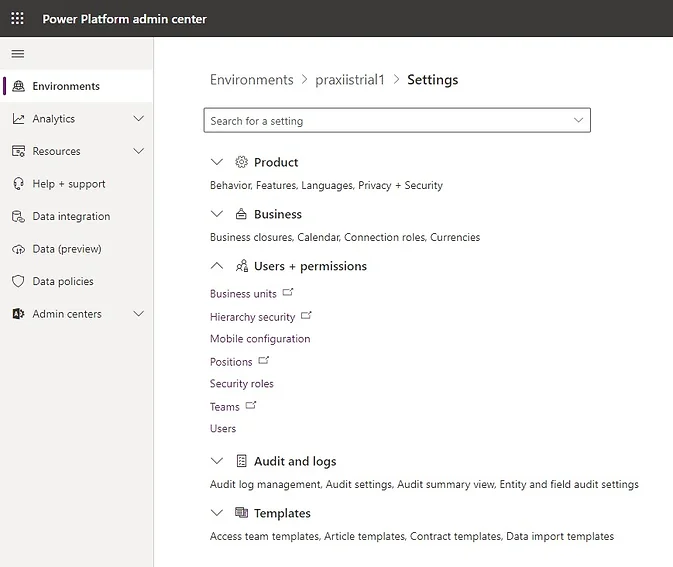This screenshot has height=567, width=673.
Task: Click external-link icon beside Business units
Action: (288, 292)
